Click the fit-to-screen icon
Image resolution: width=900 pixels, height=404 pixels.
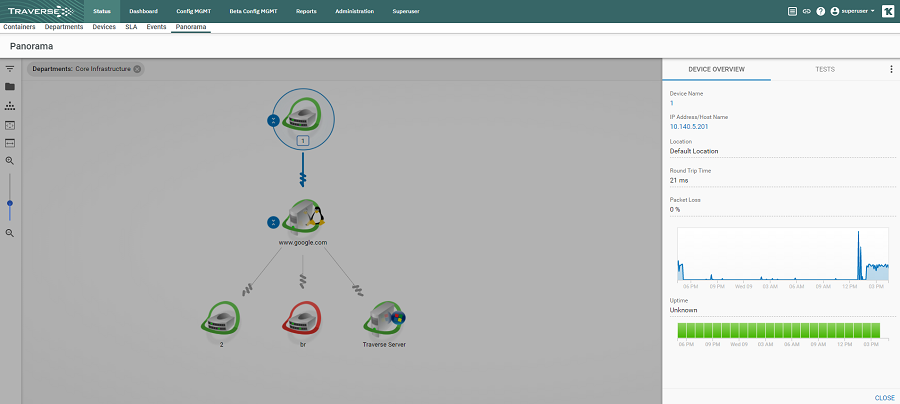(10, 125)
